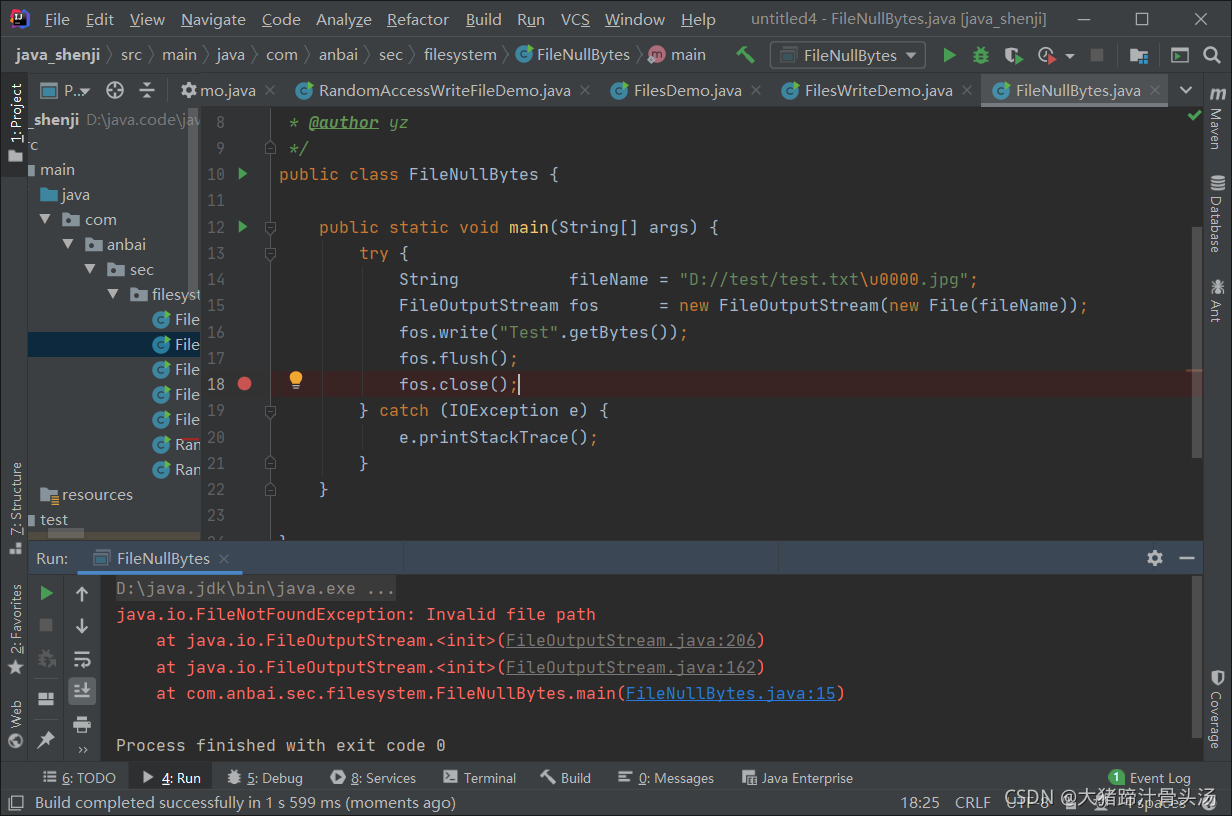The width and height of the screenshot is (1232, 816).
Task: Click Down the Stack Trace arrow
Action: pos(82,626)
